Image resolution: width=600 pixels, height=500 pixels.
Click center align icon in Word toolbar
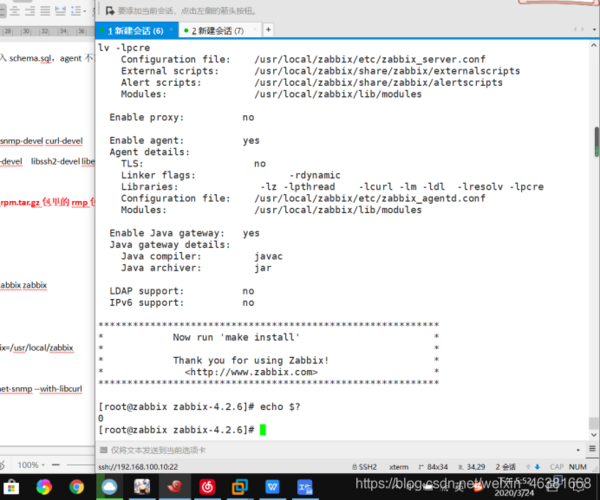tap(15, 11)
